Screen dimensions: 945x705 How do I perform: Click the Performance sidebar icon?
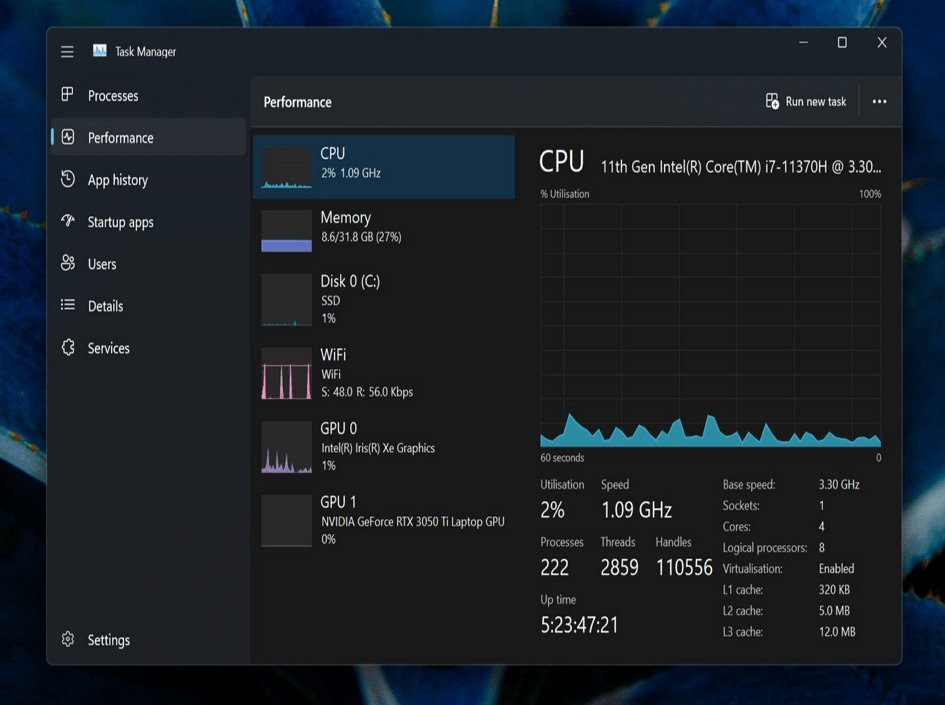point(68,137)
